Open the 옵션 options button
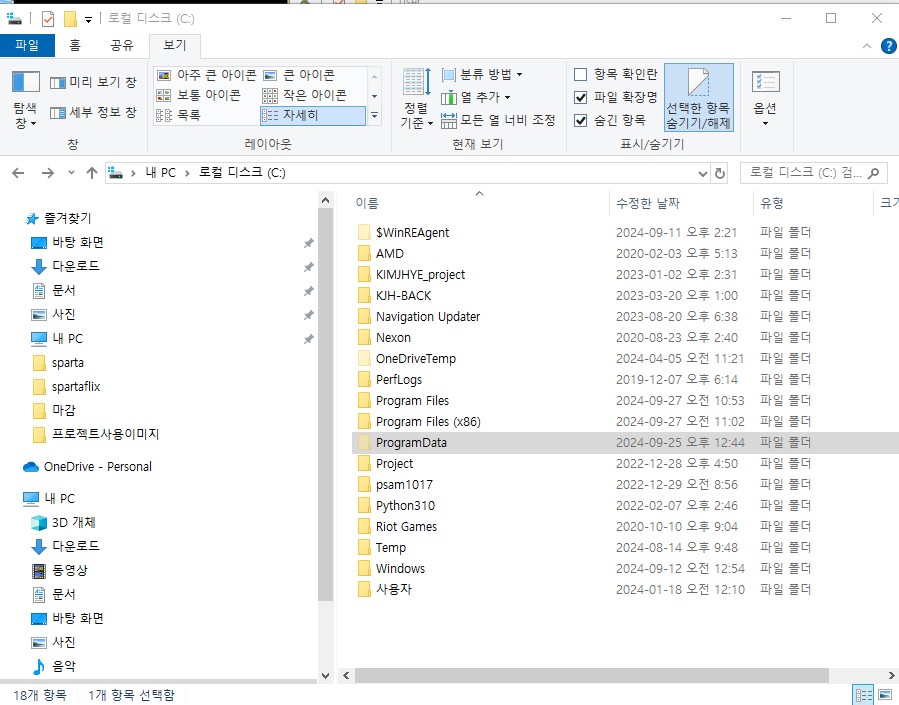899x705 pixels. [765, 99]
